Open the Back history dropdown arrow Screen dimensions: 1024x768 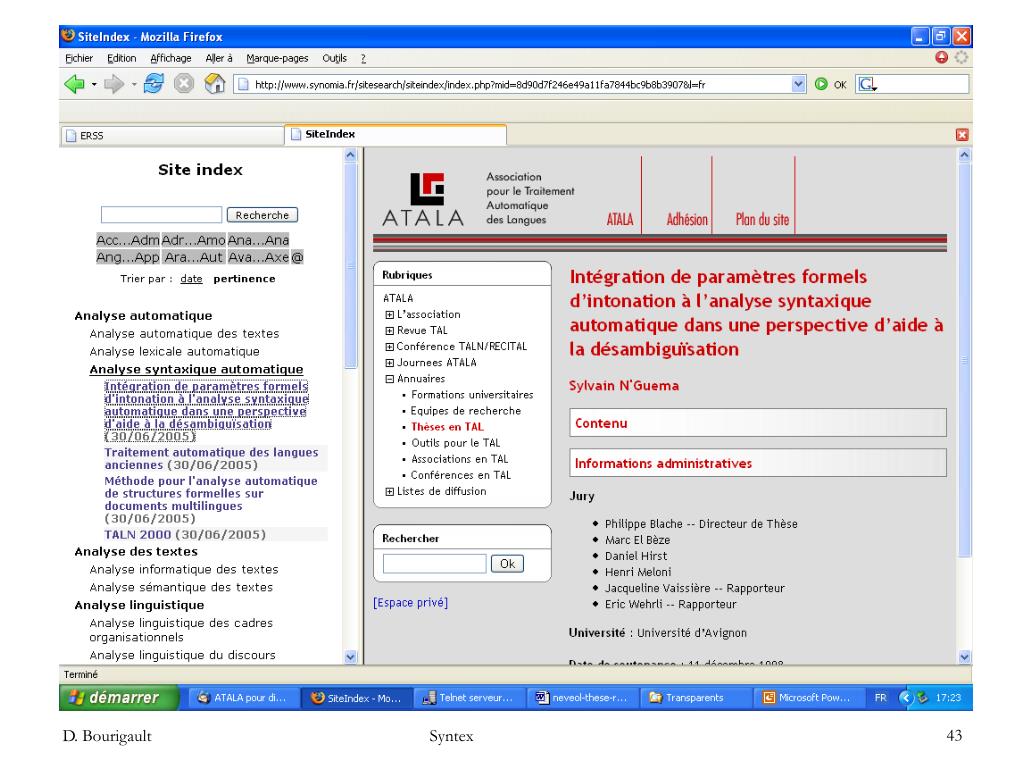click(94, 84)
